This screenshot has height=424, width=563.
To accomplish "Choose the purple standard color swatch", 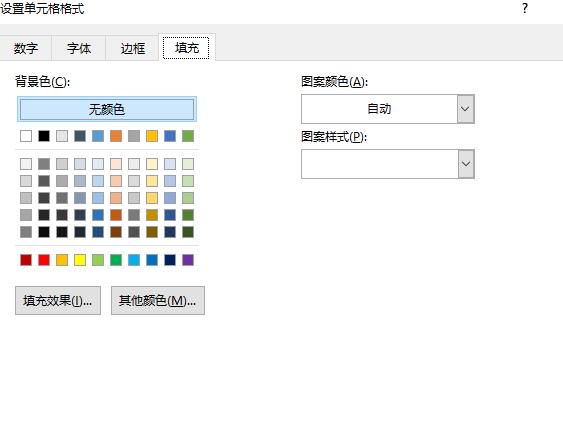I will (188, 260).
